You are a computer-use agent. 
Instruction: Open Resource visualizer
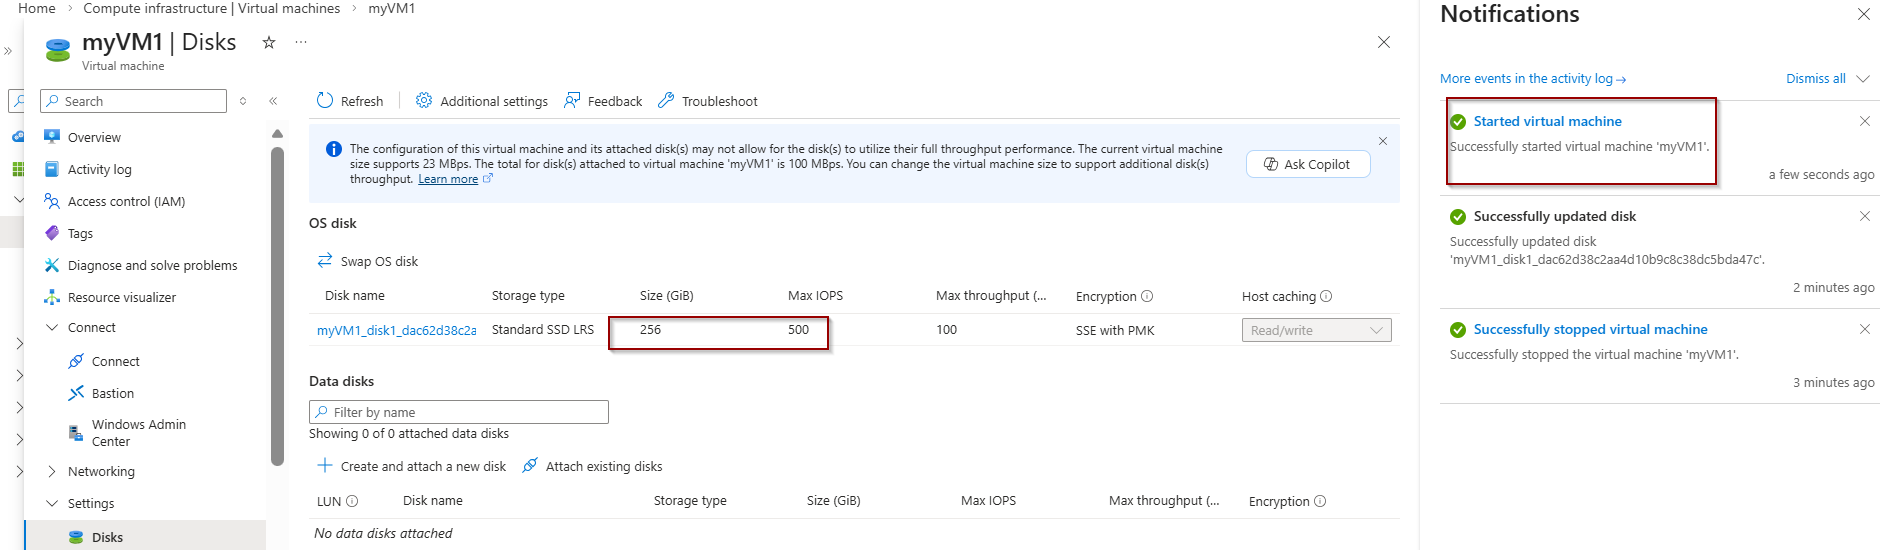point(121,297)
